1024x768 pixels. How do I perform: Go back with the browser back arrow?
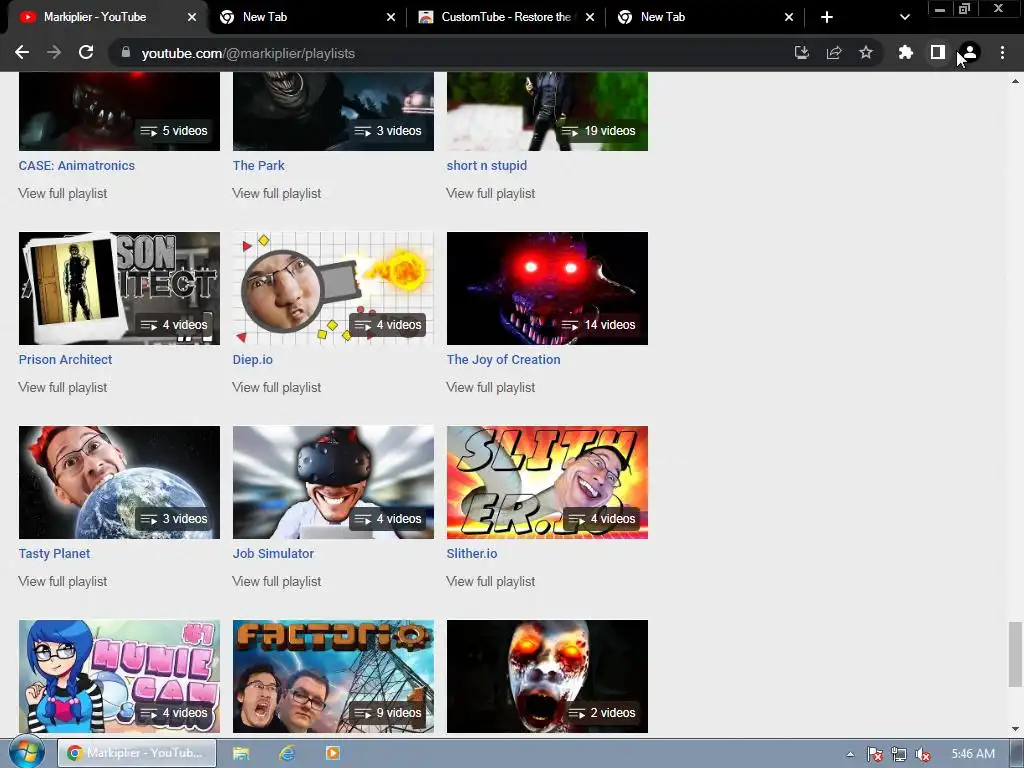coord(22,53)
